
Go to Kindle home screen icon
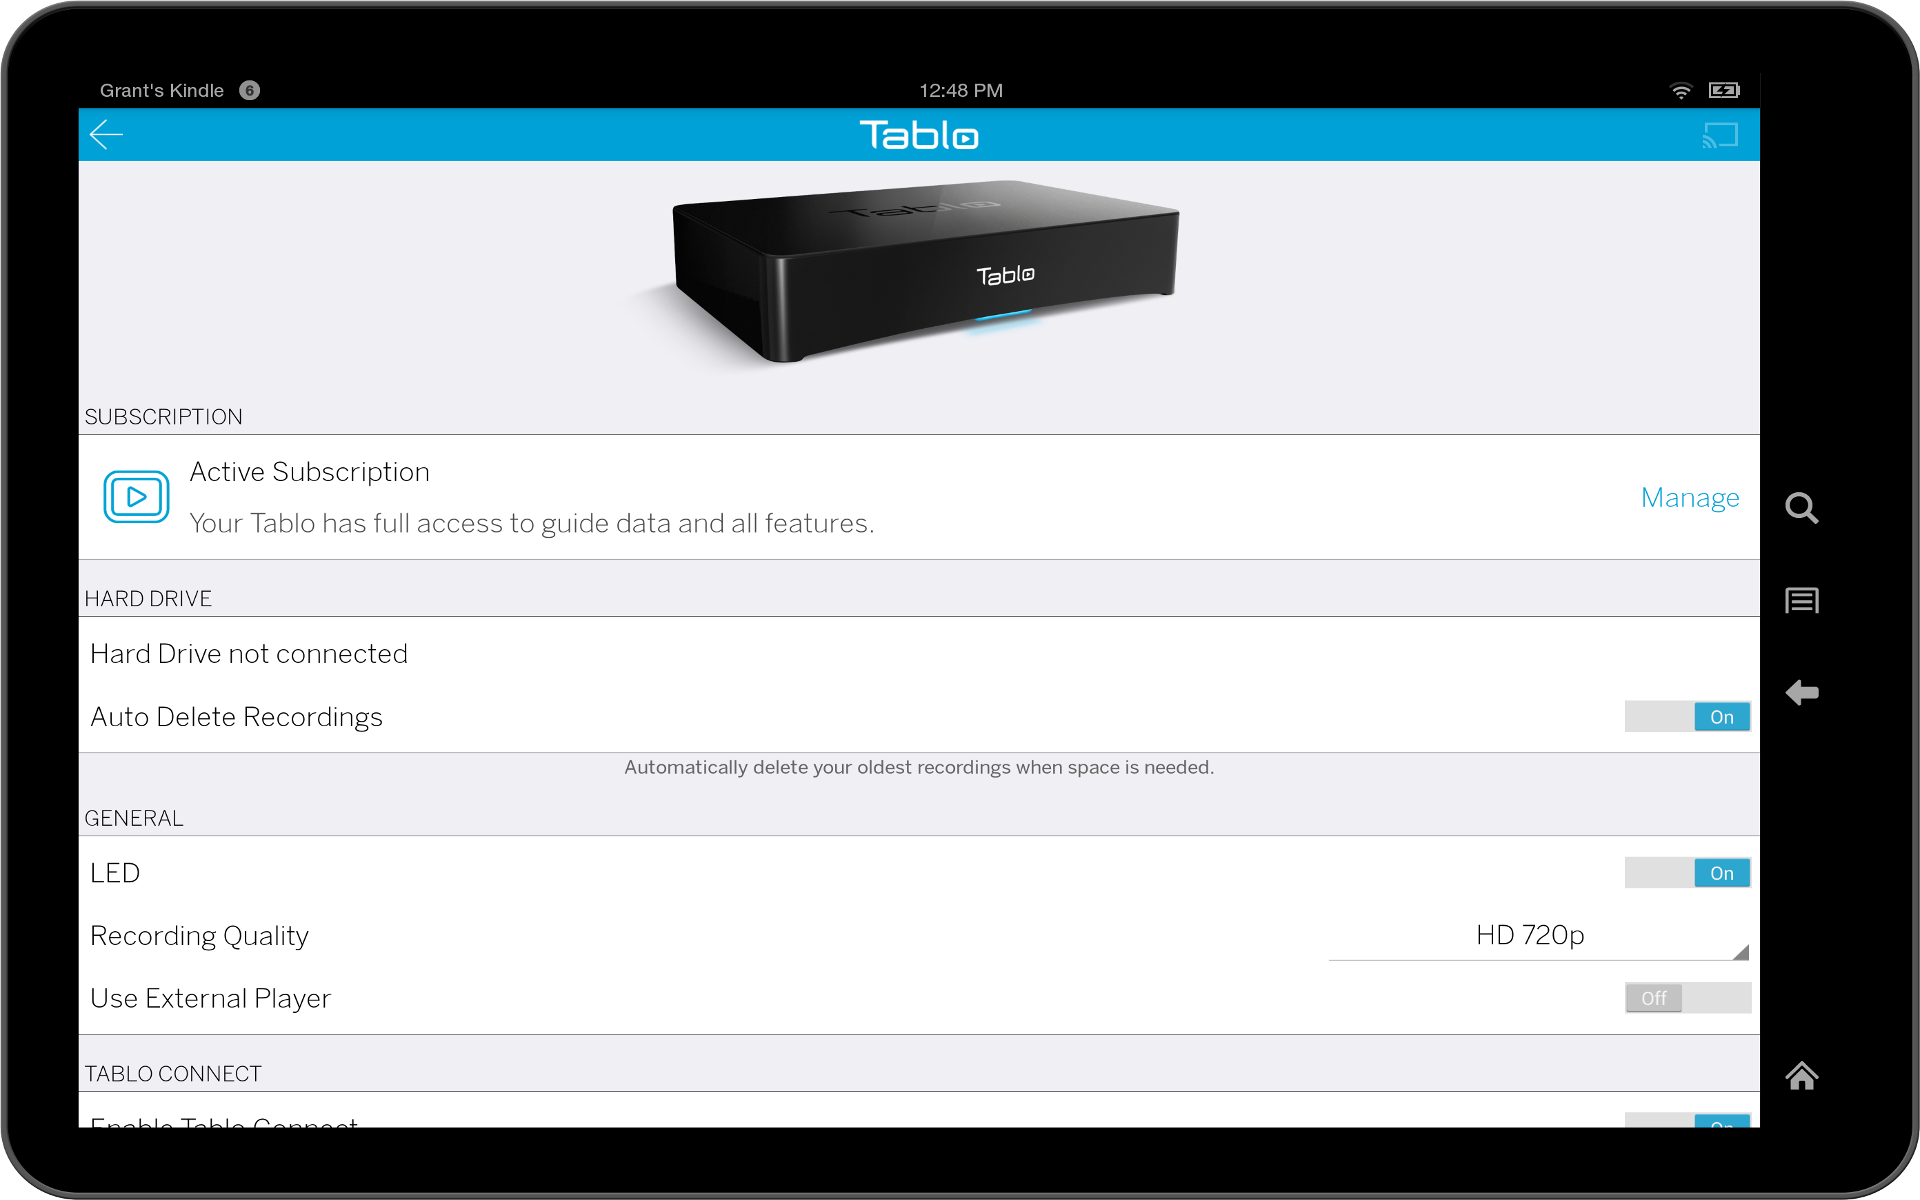(x=1801, y=1076)
